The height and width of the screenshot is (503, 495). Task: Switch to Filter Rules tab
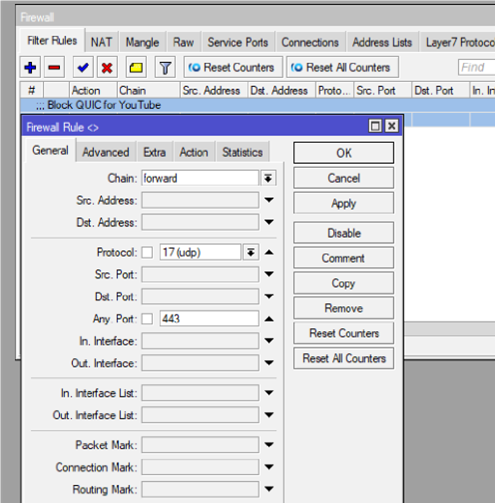[52, 41]
